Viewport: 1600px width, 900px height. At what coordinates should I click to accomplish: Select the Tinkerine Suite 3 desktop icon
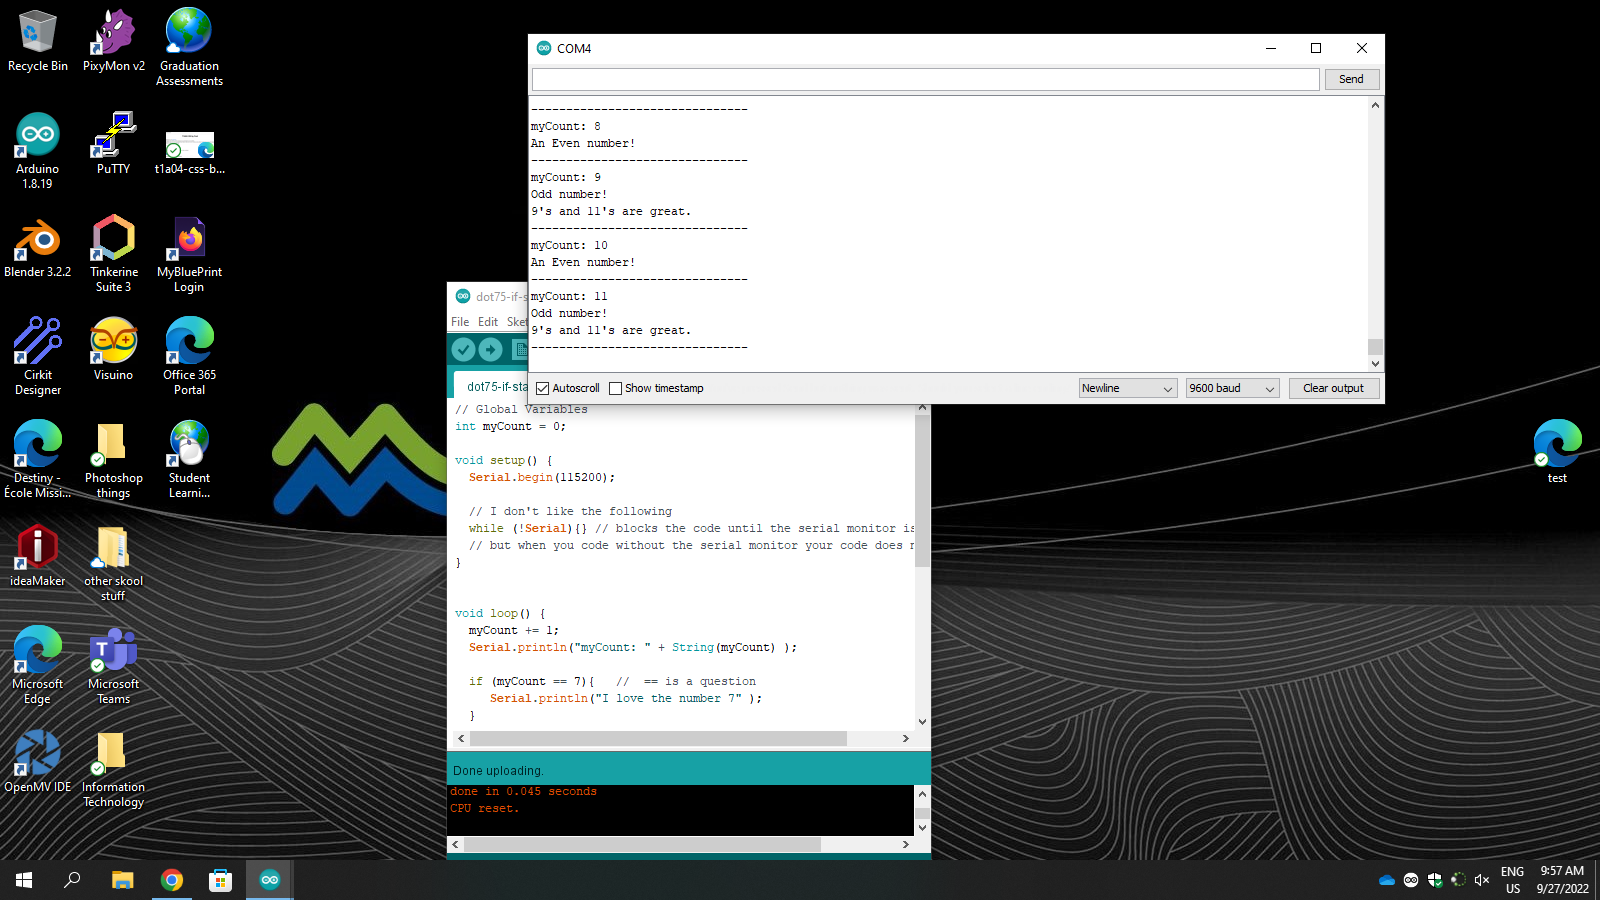tap(114, 254)
